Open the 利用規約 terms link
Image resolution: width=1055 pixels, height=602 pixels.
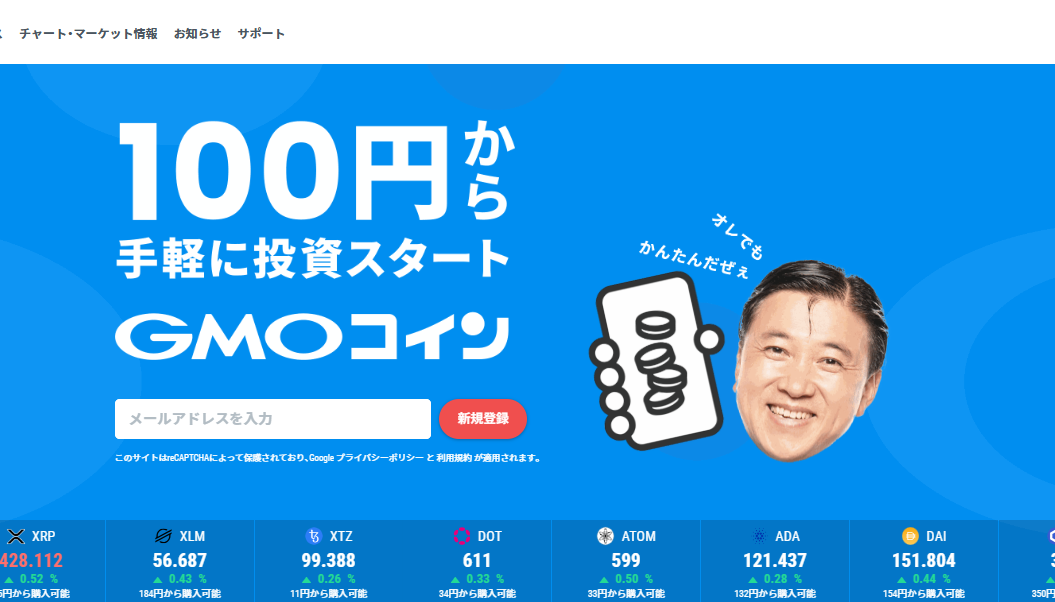pos(453,458)
